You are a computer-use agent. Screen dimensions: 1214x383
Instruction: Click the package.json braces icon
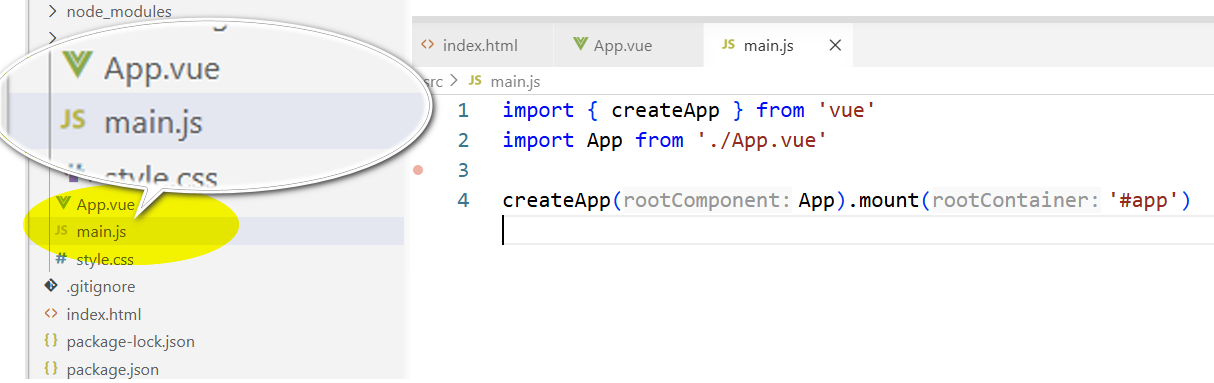tap(51, 369)
